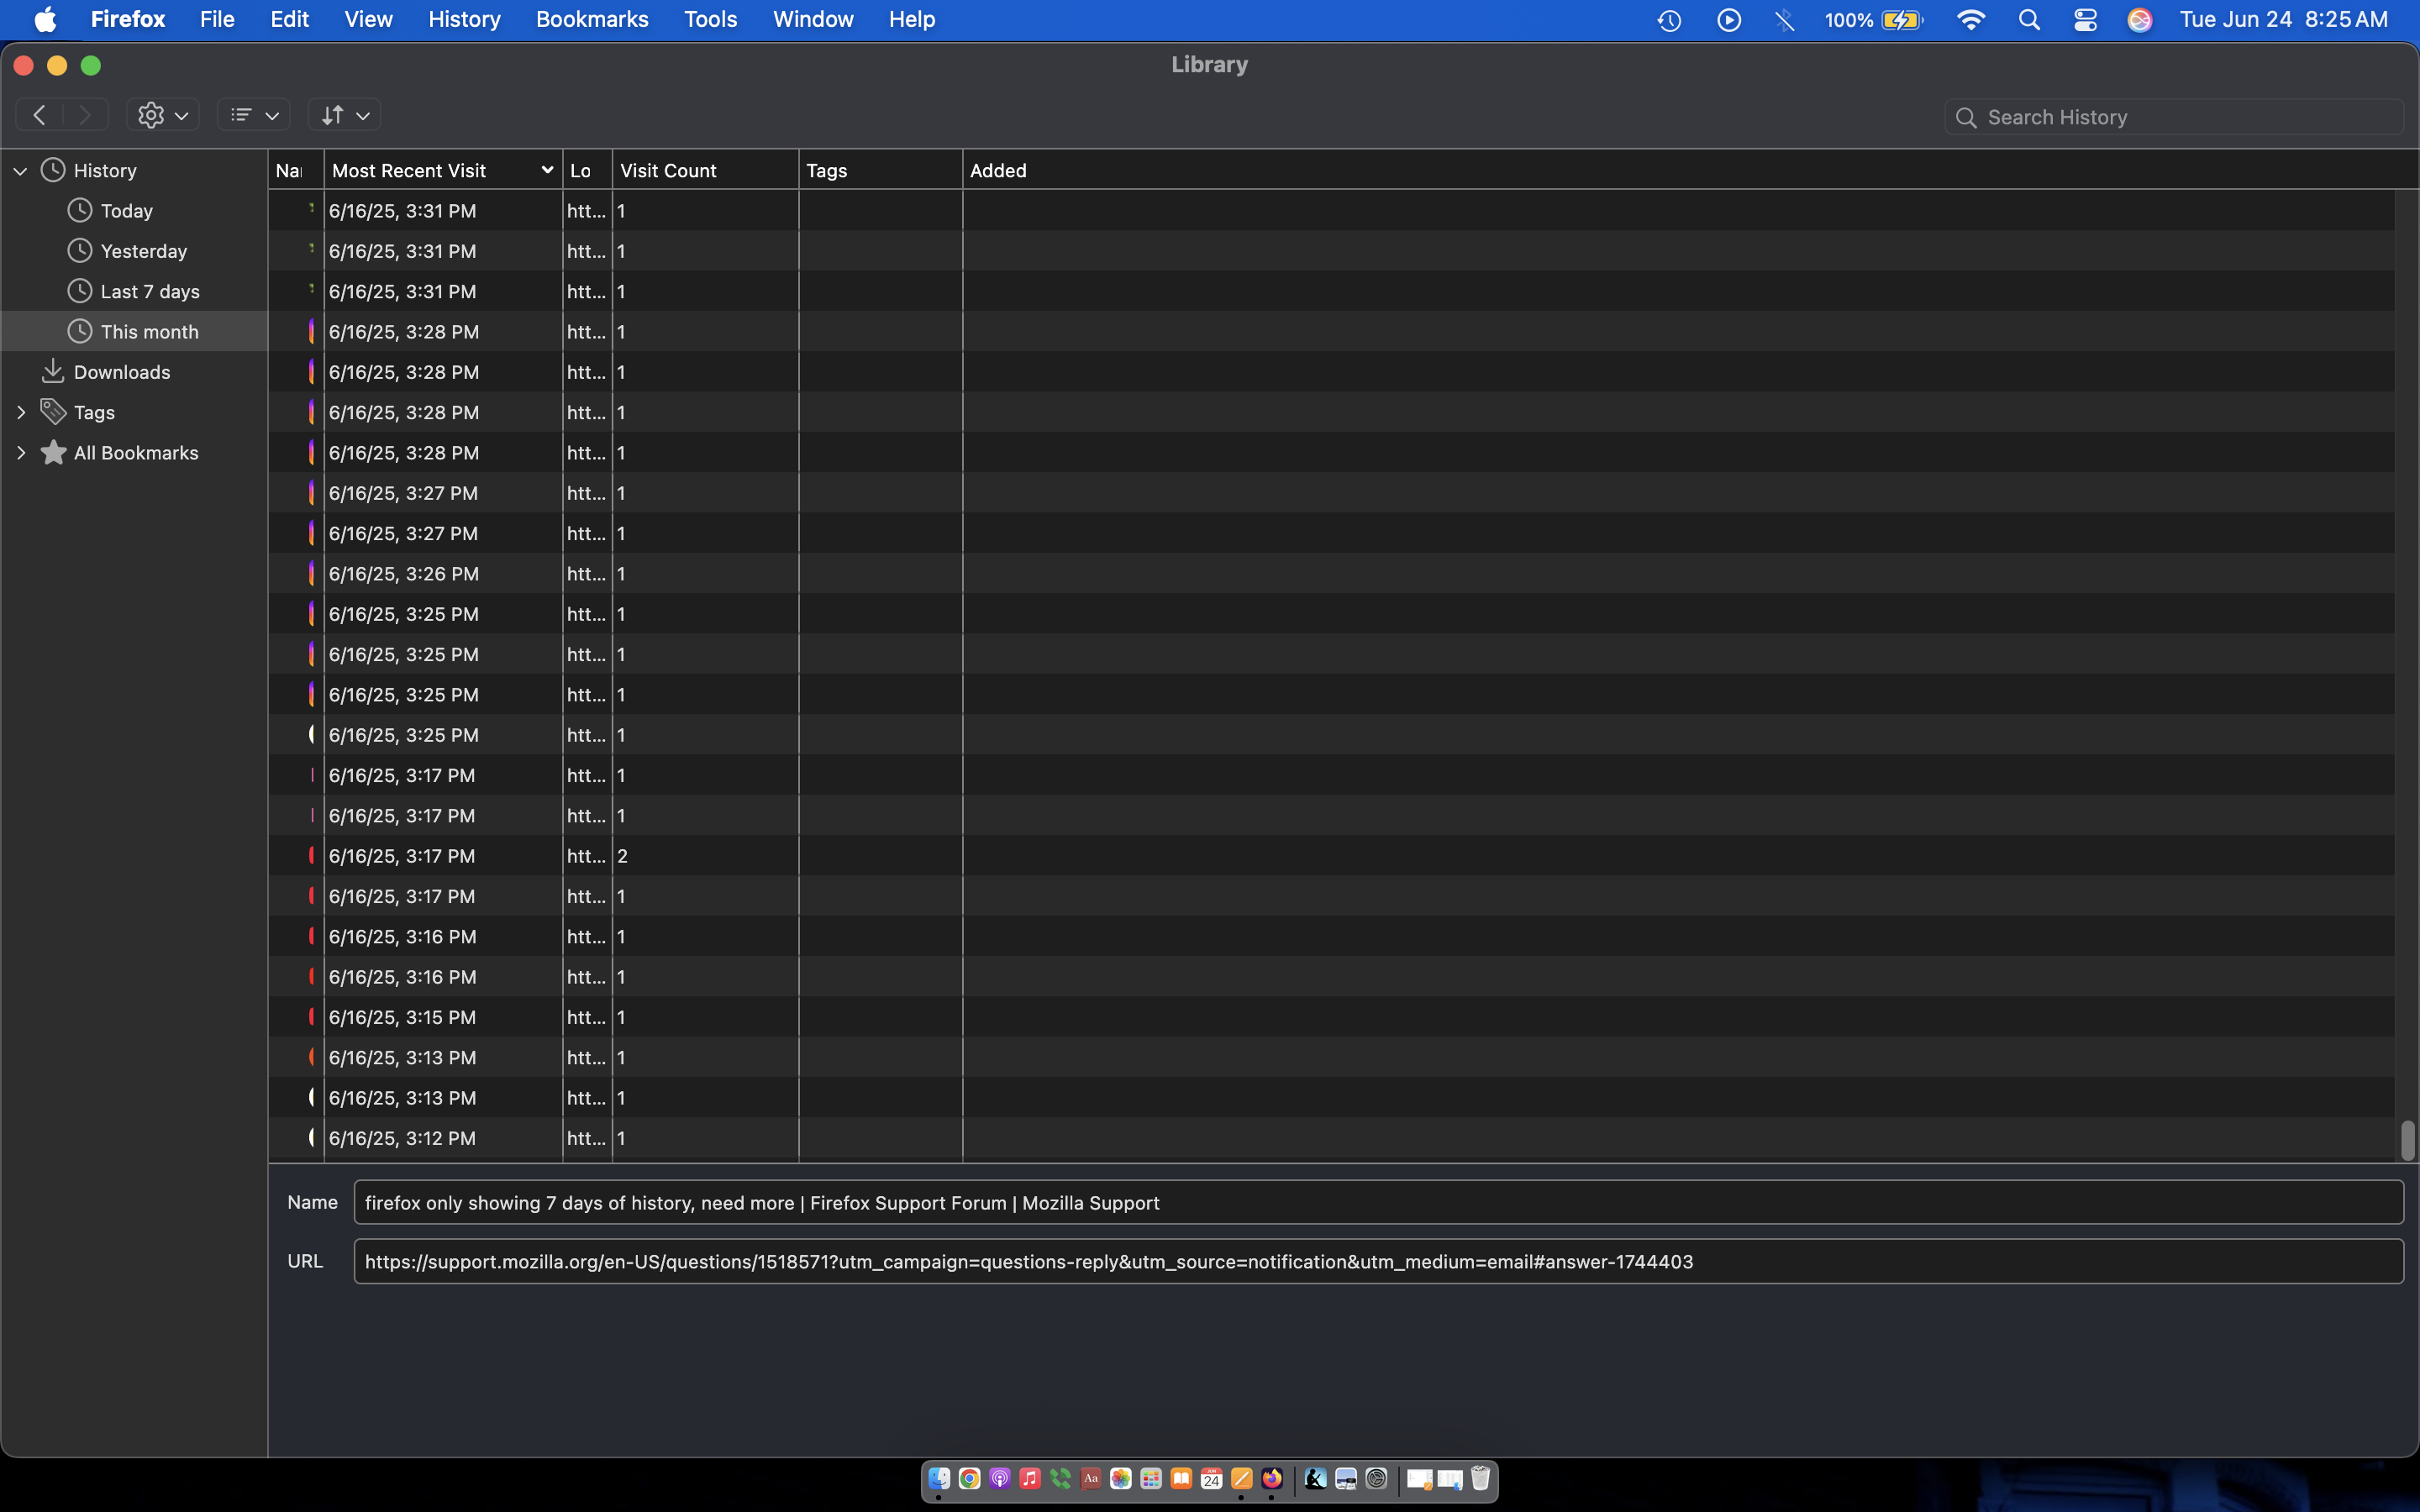Click the URL text field in details pane
This screenshot has height=1512, width=2420.
[1378, 1261]
